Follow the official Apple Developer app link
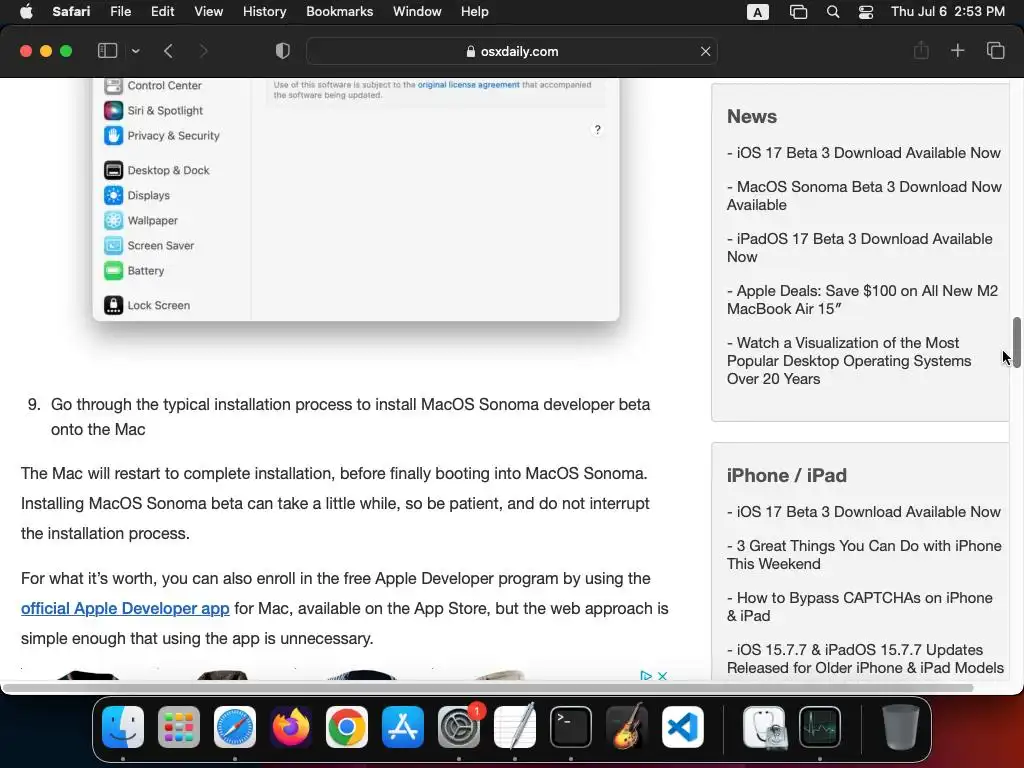Viewport: 1024px width, 768px height. (125, 609)
